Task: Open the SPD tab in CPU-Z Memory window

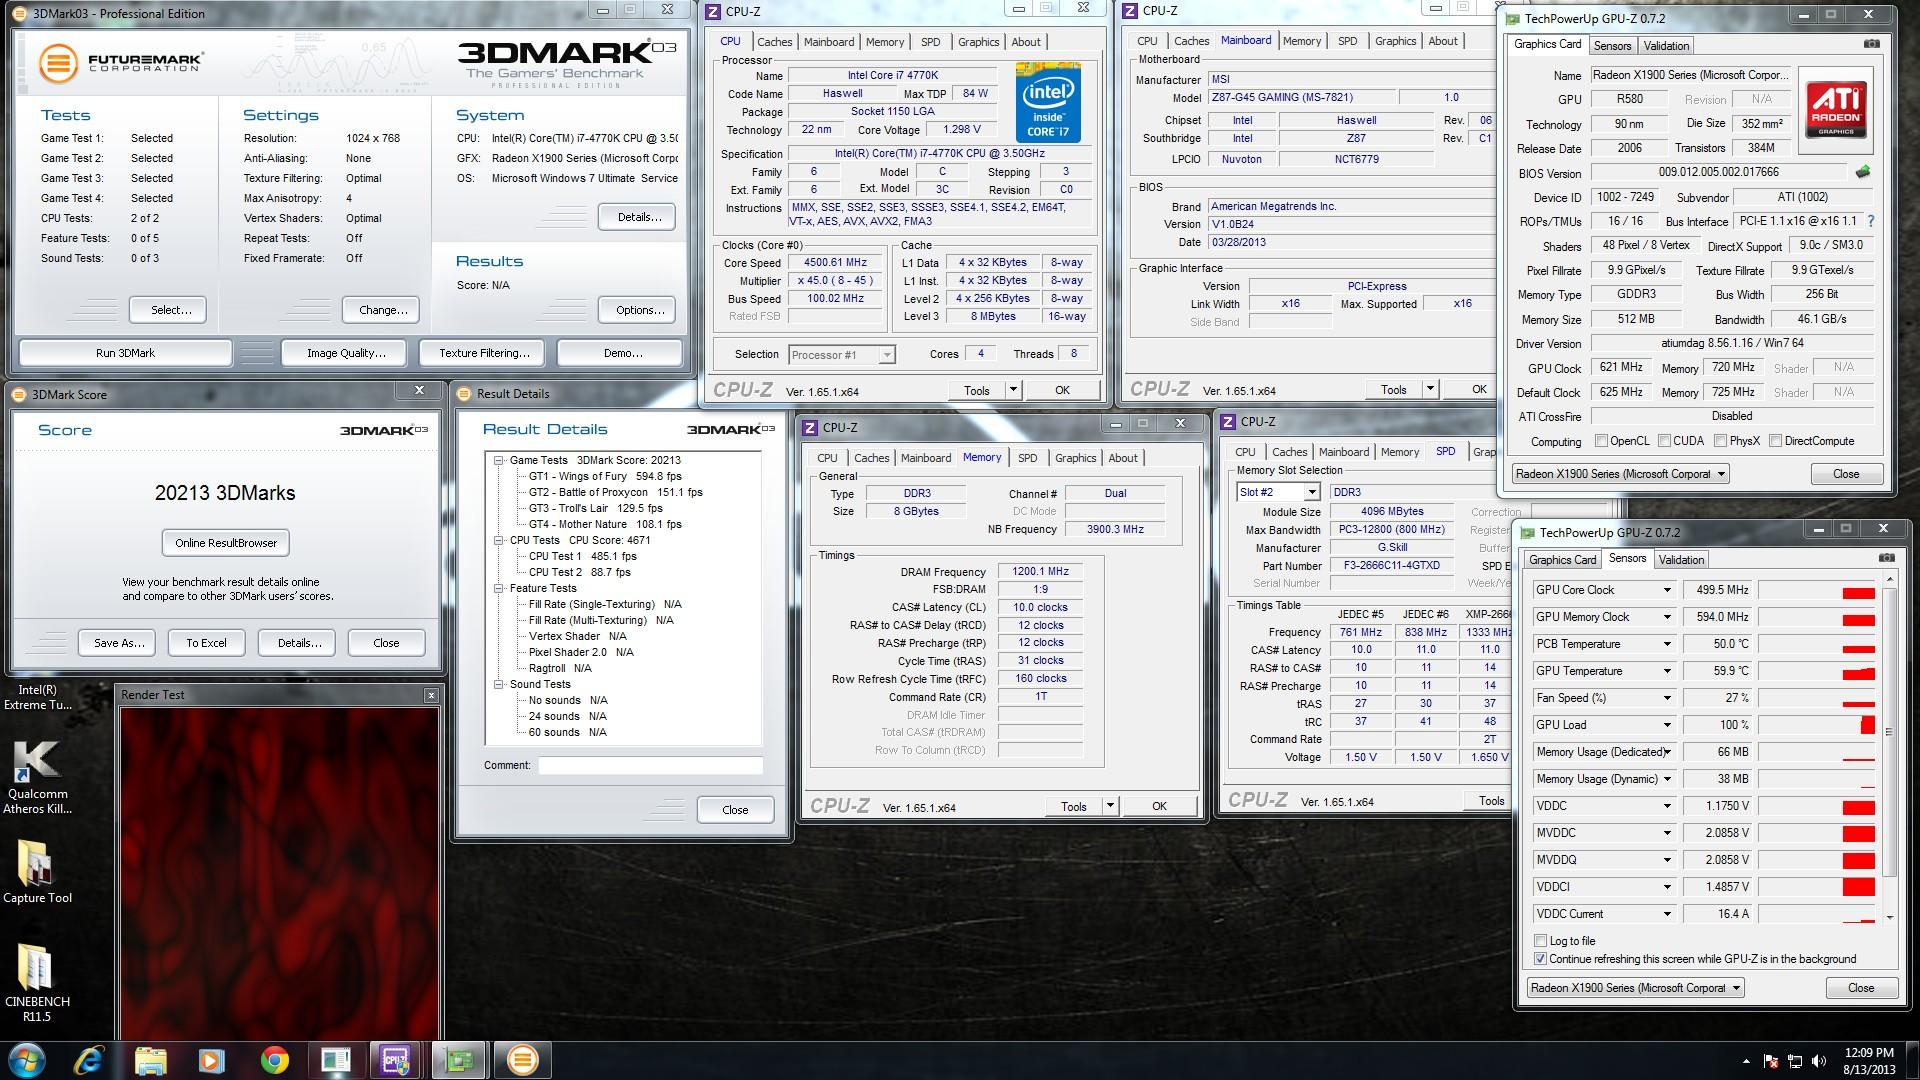Action: click(1027, 458)
